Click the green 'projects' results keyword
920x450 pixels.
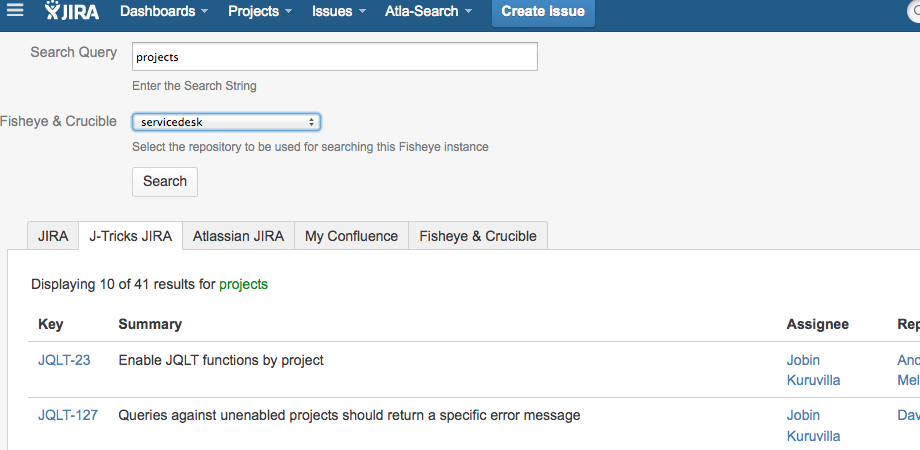243,285
